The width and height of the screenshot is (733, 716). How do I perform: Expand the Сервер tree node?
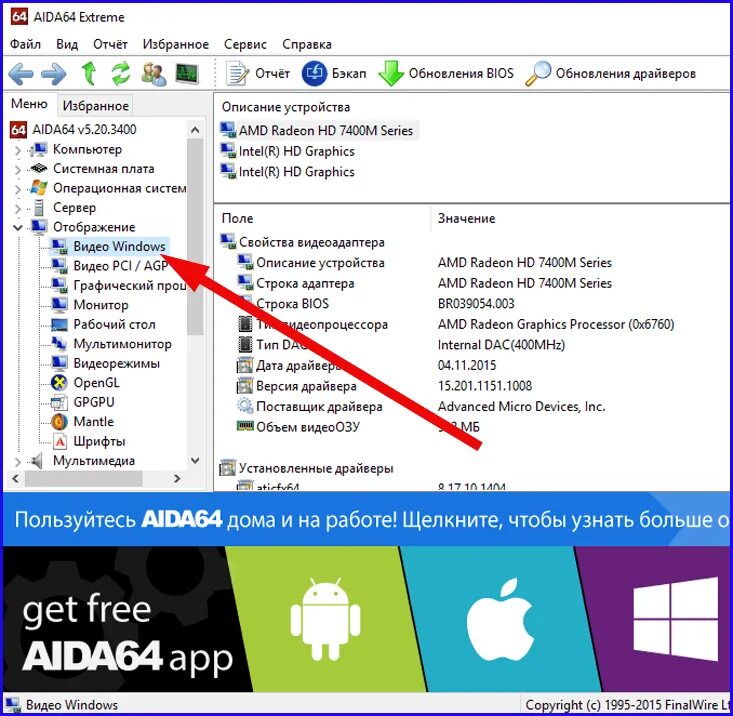click(x=18, y=208)
